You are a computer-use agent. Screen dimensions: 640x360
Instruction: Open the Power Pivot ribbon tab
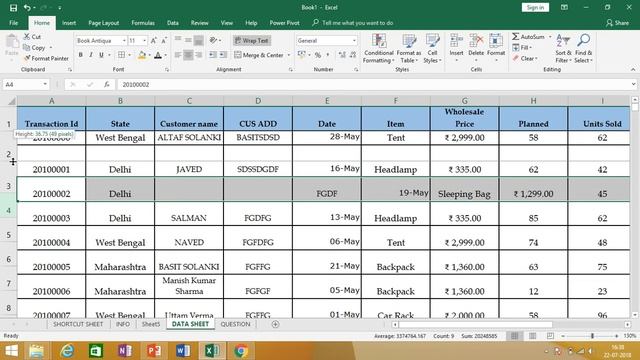coord(284,23)
